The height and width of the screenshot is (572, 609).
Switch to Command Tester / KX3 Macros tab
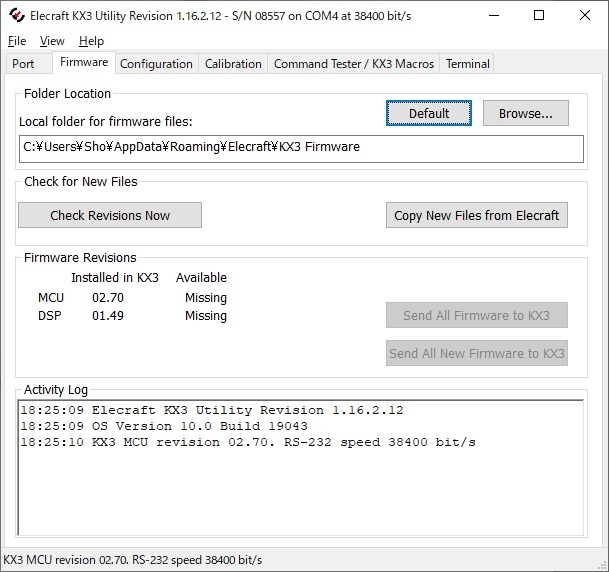click(x=354, y=64)
